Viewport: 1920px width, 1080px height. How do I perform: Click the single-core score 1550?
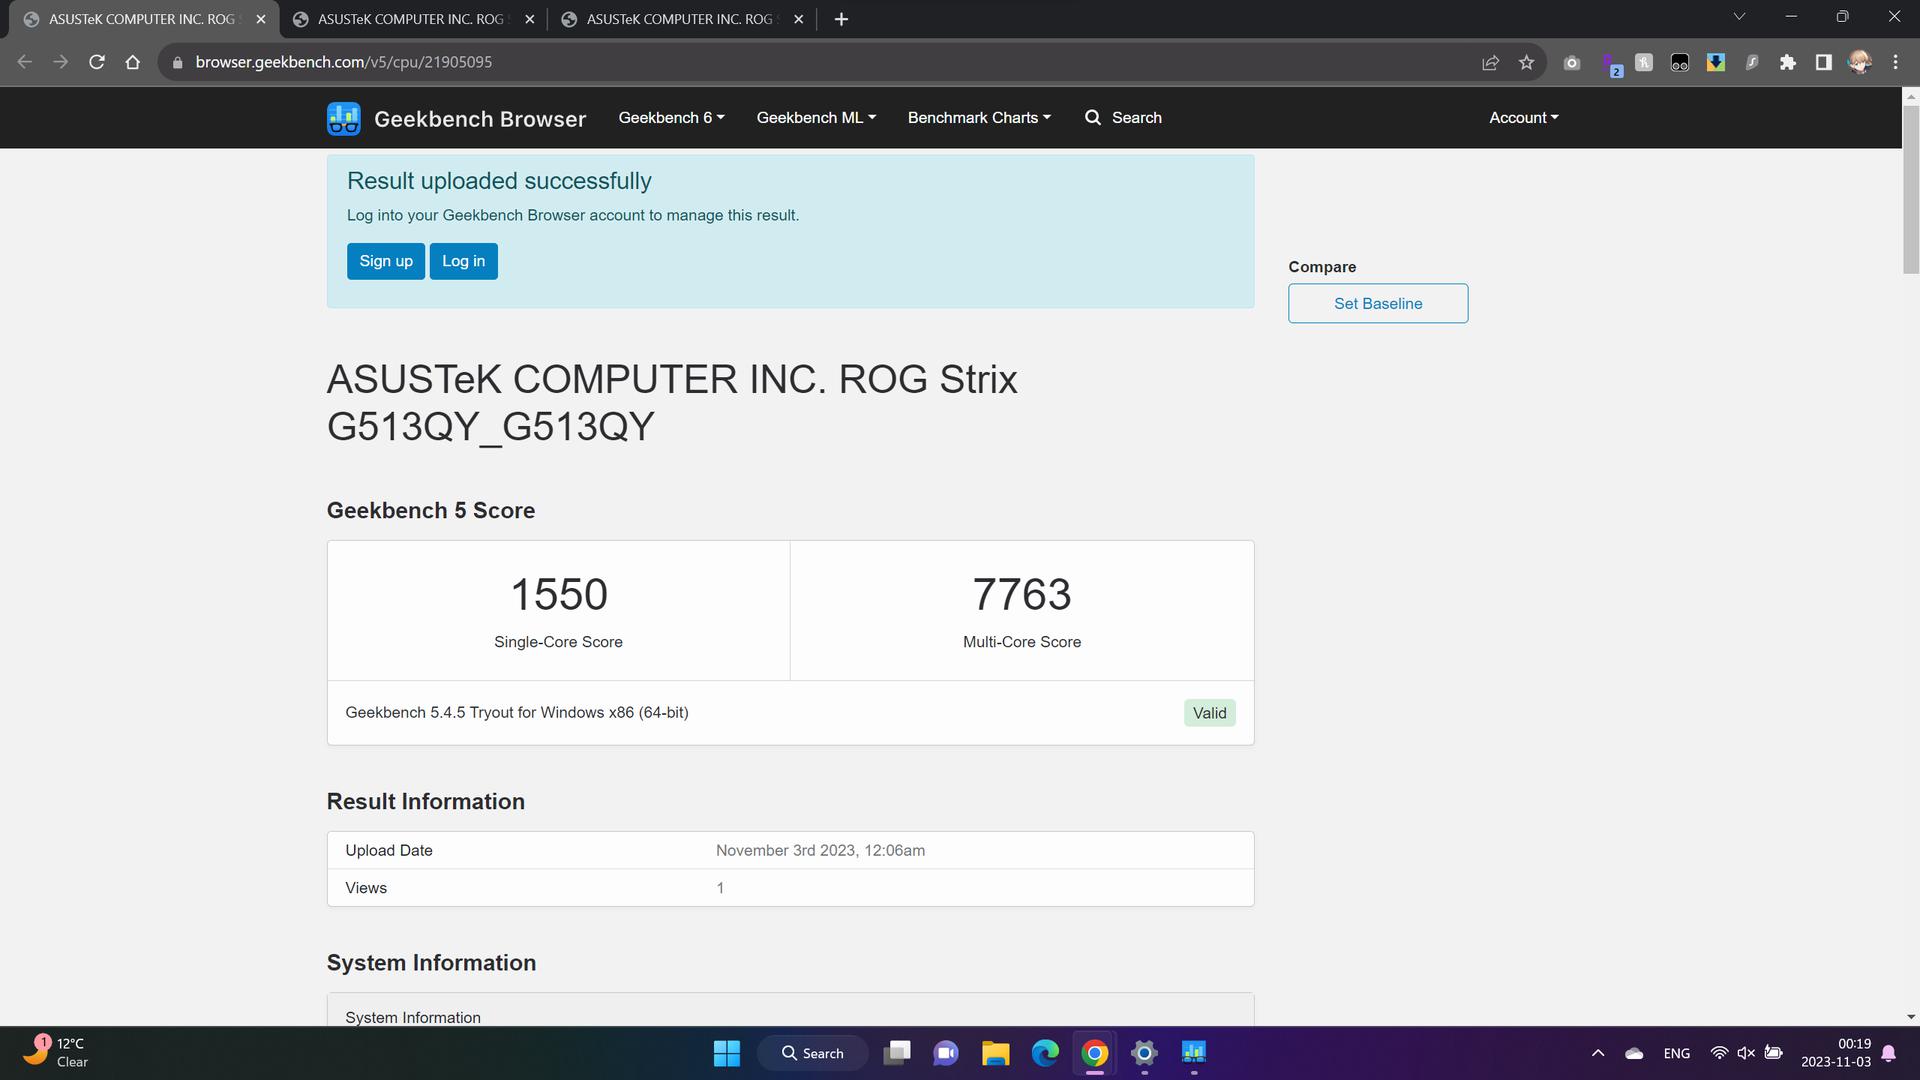point(559,595)
